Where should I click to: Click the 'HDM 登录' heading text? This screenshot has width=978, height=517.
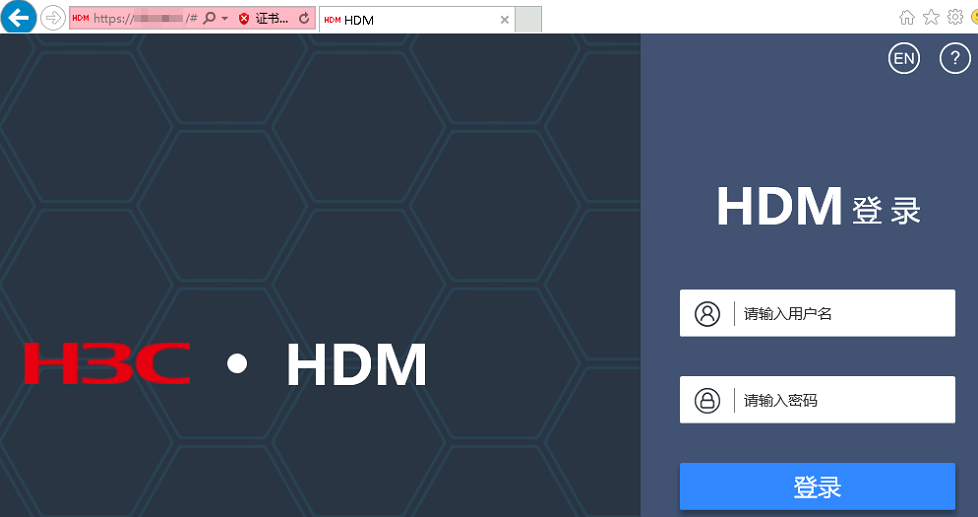point(818,207)
